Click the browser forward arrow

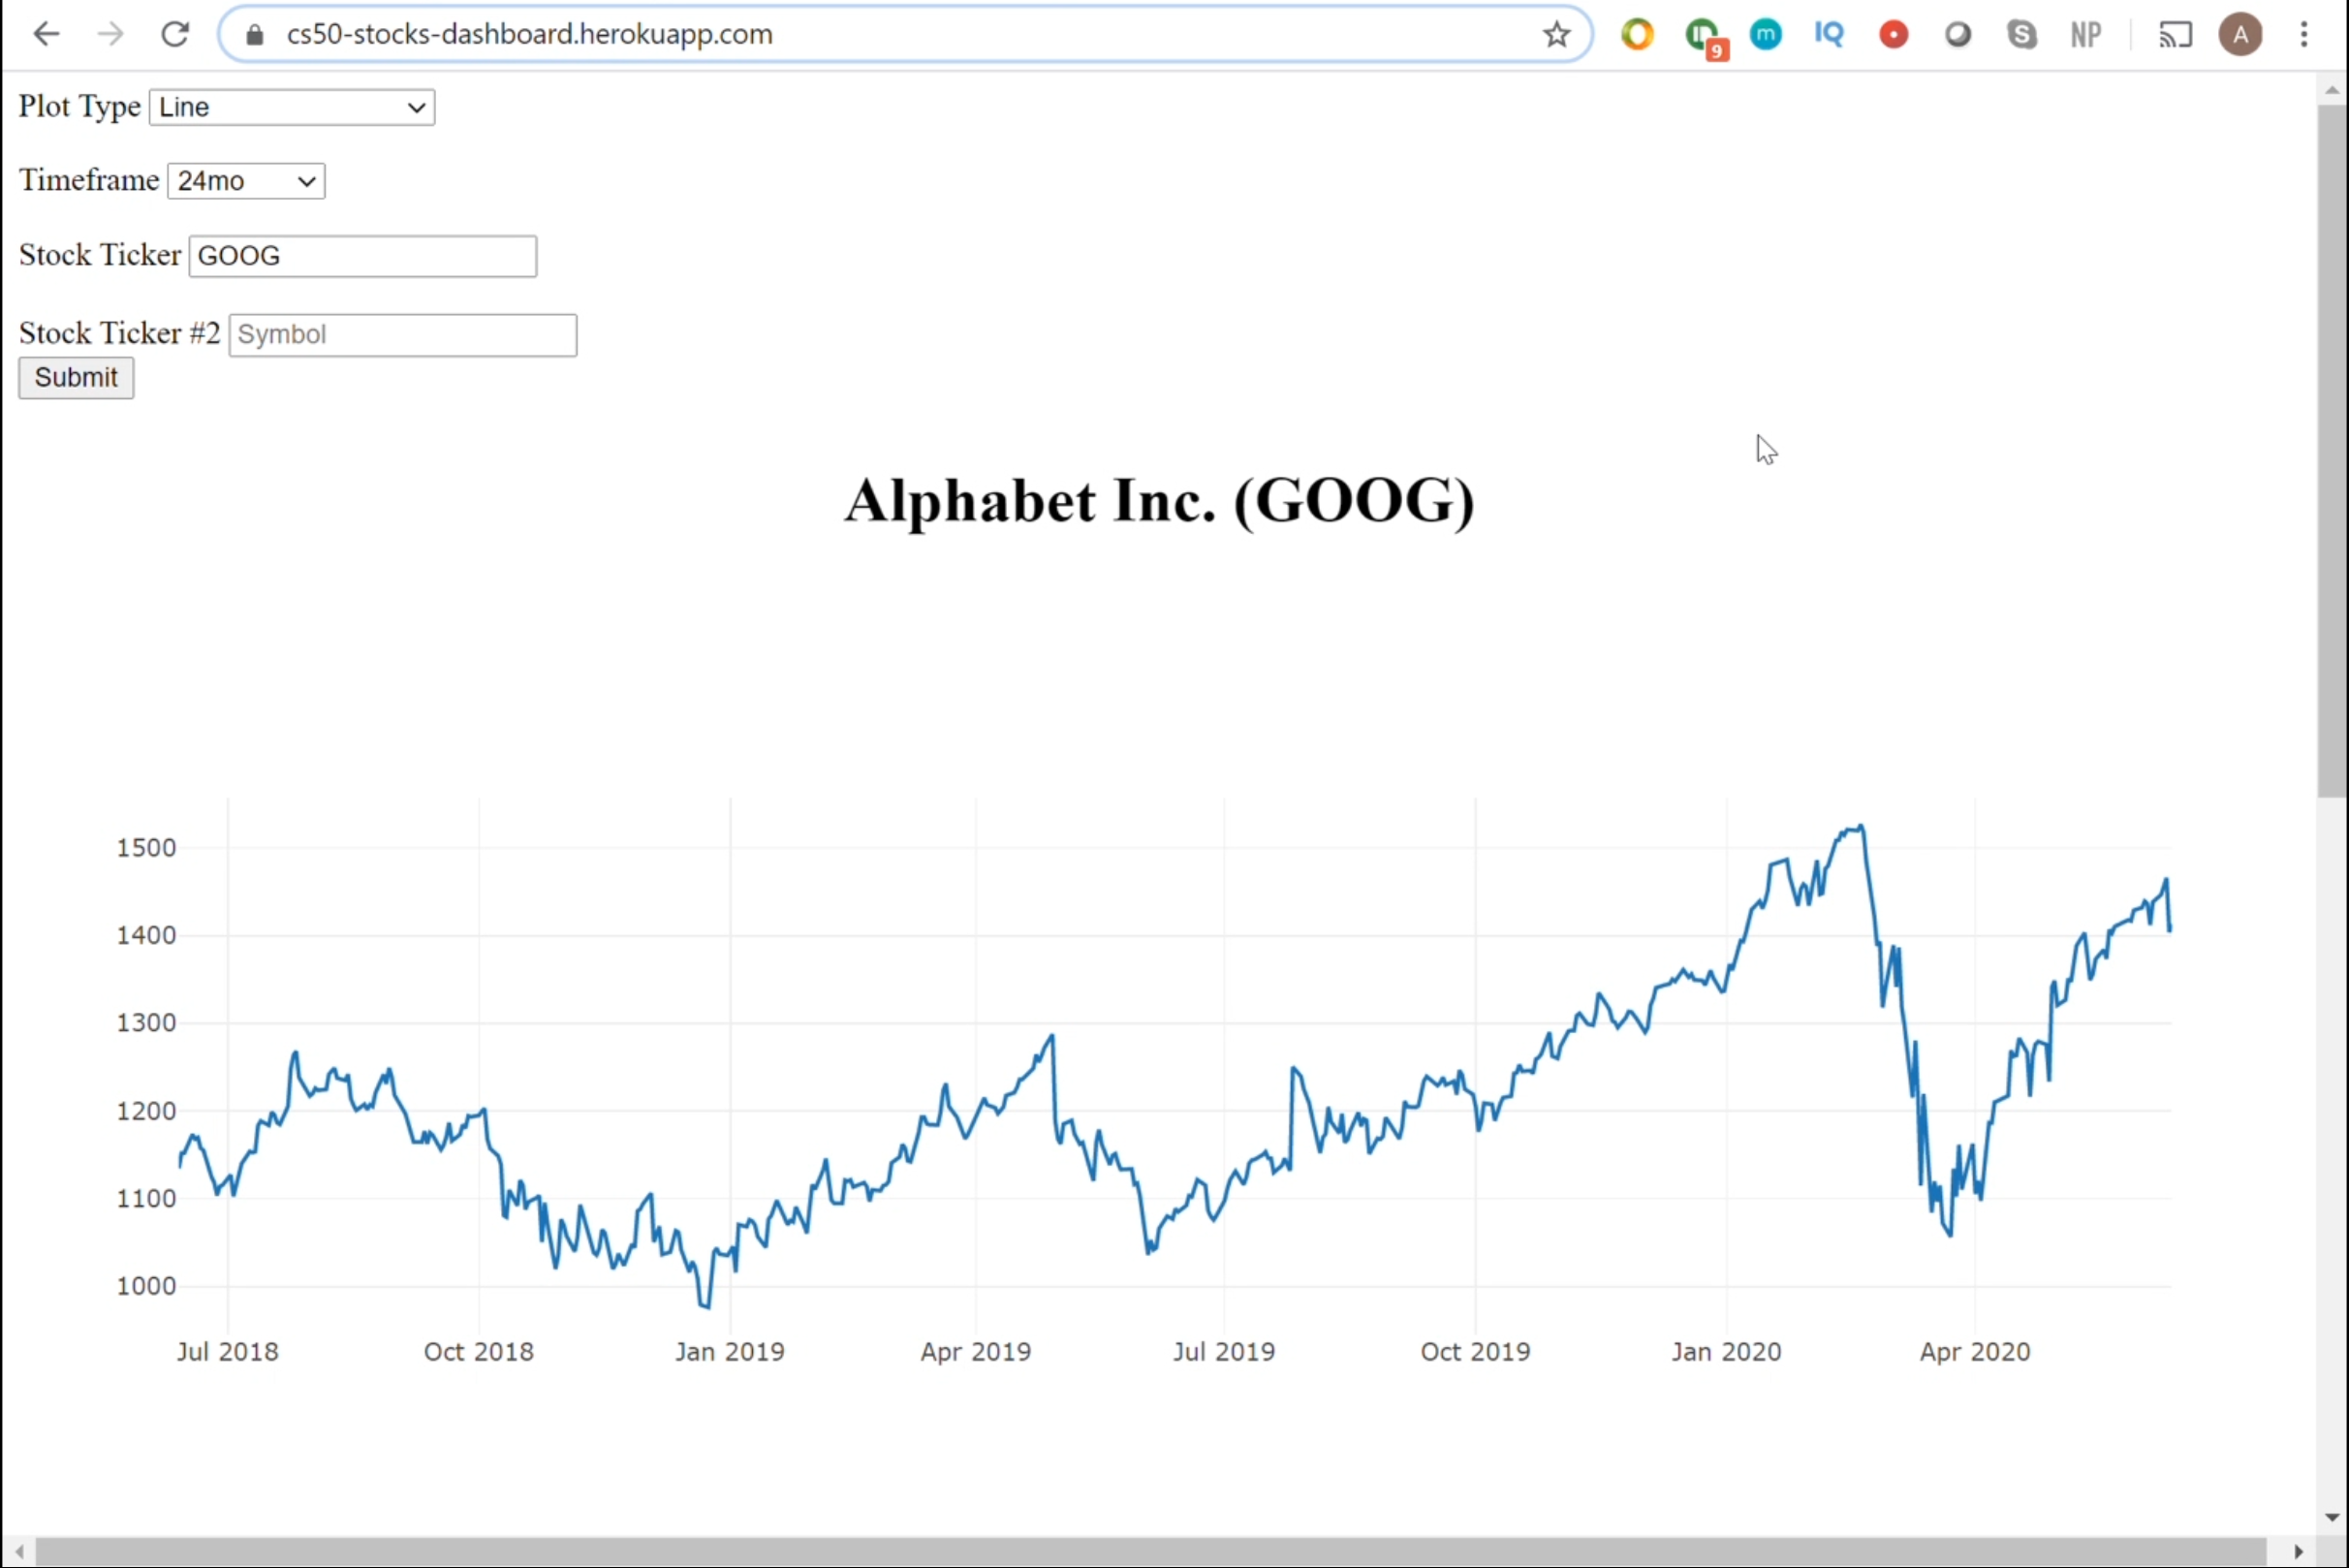(x=110, y=33)
